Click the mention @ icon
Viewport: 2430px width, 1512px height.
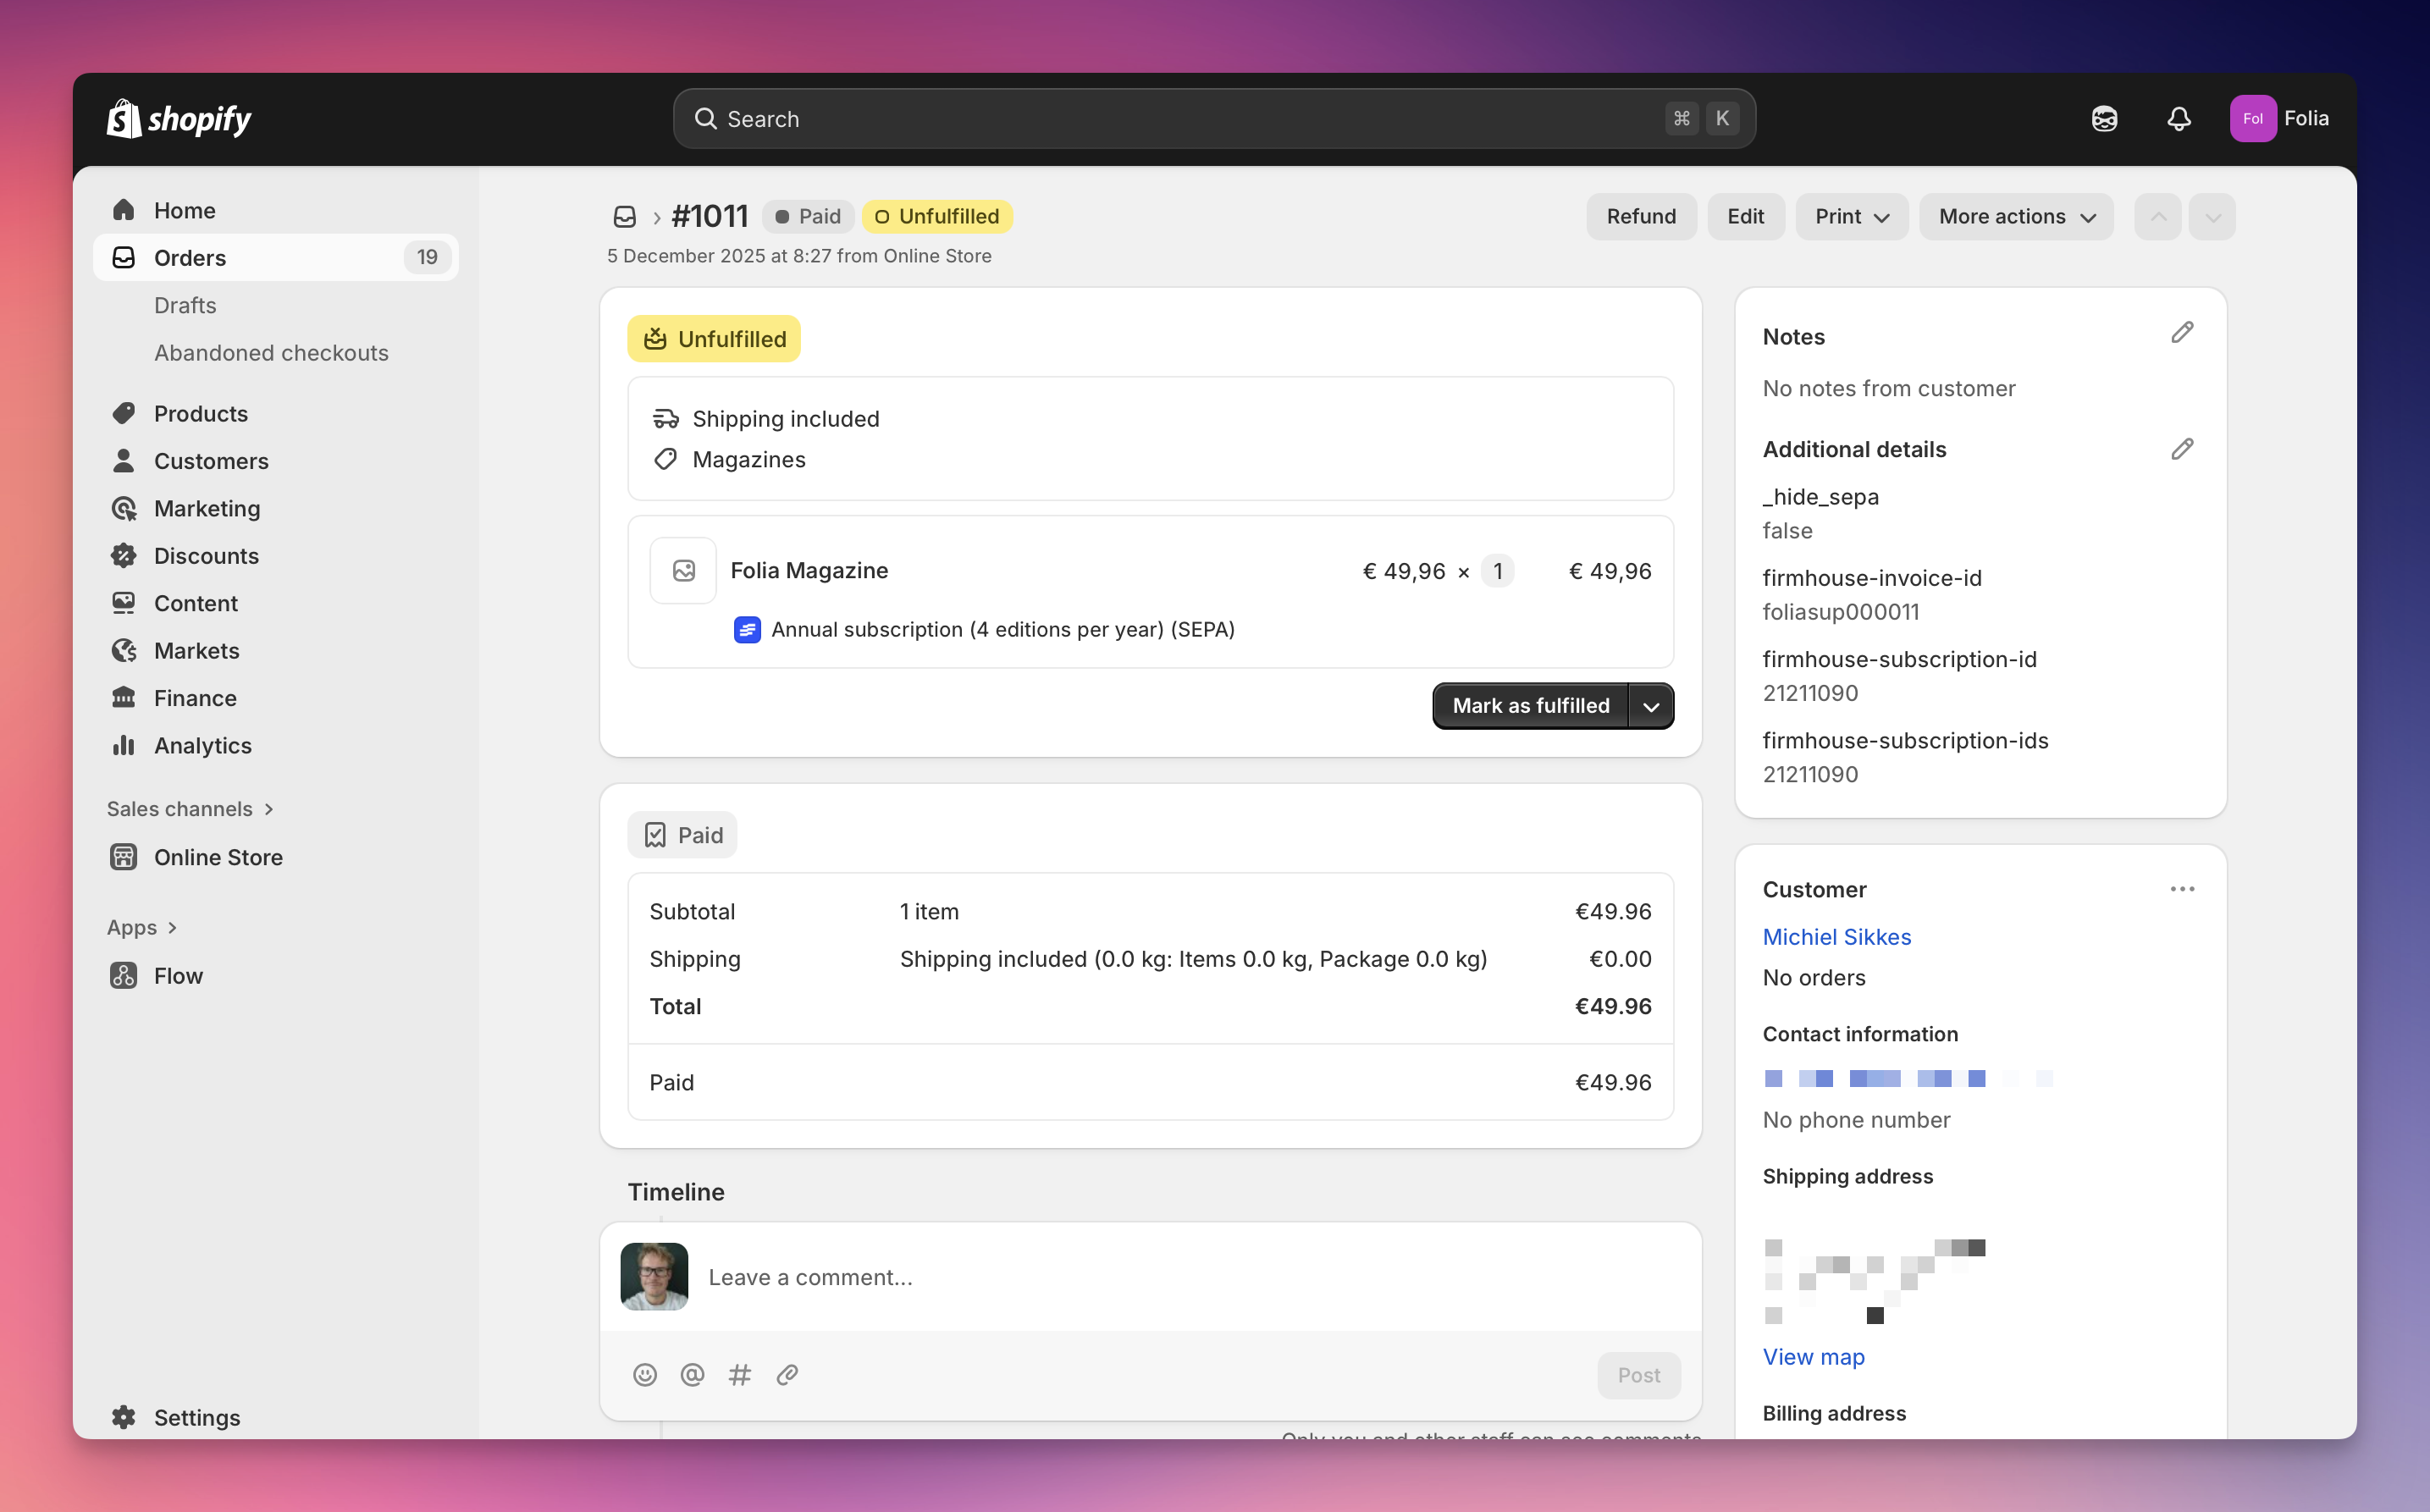point(692,1375)
